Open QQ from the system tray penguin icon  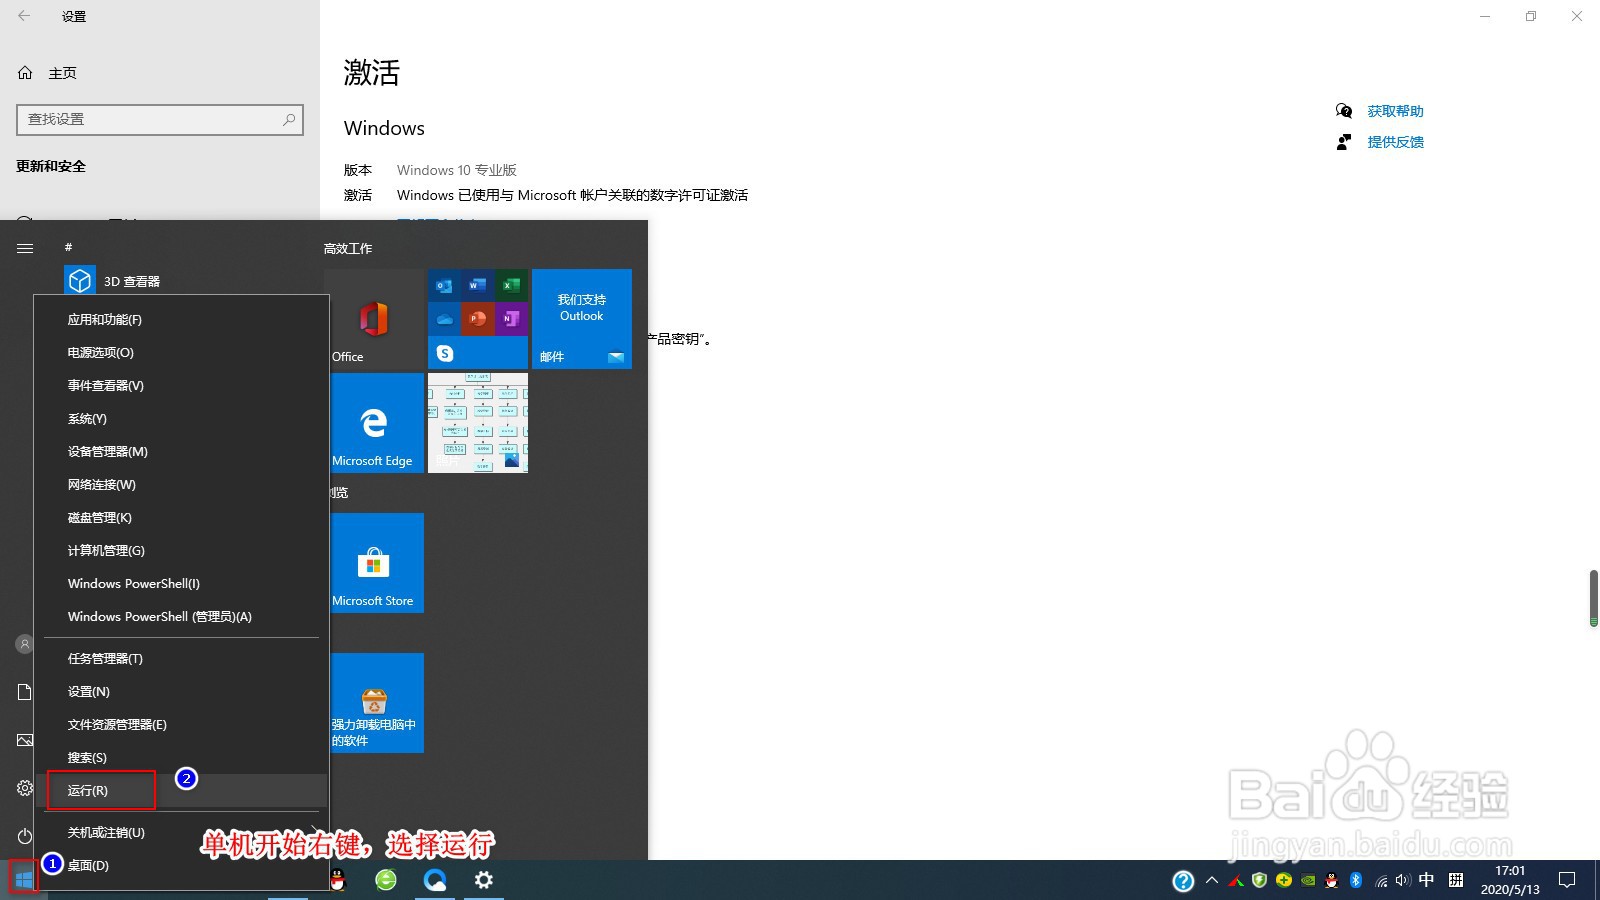tap(1331, 882)
